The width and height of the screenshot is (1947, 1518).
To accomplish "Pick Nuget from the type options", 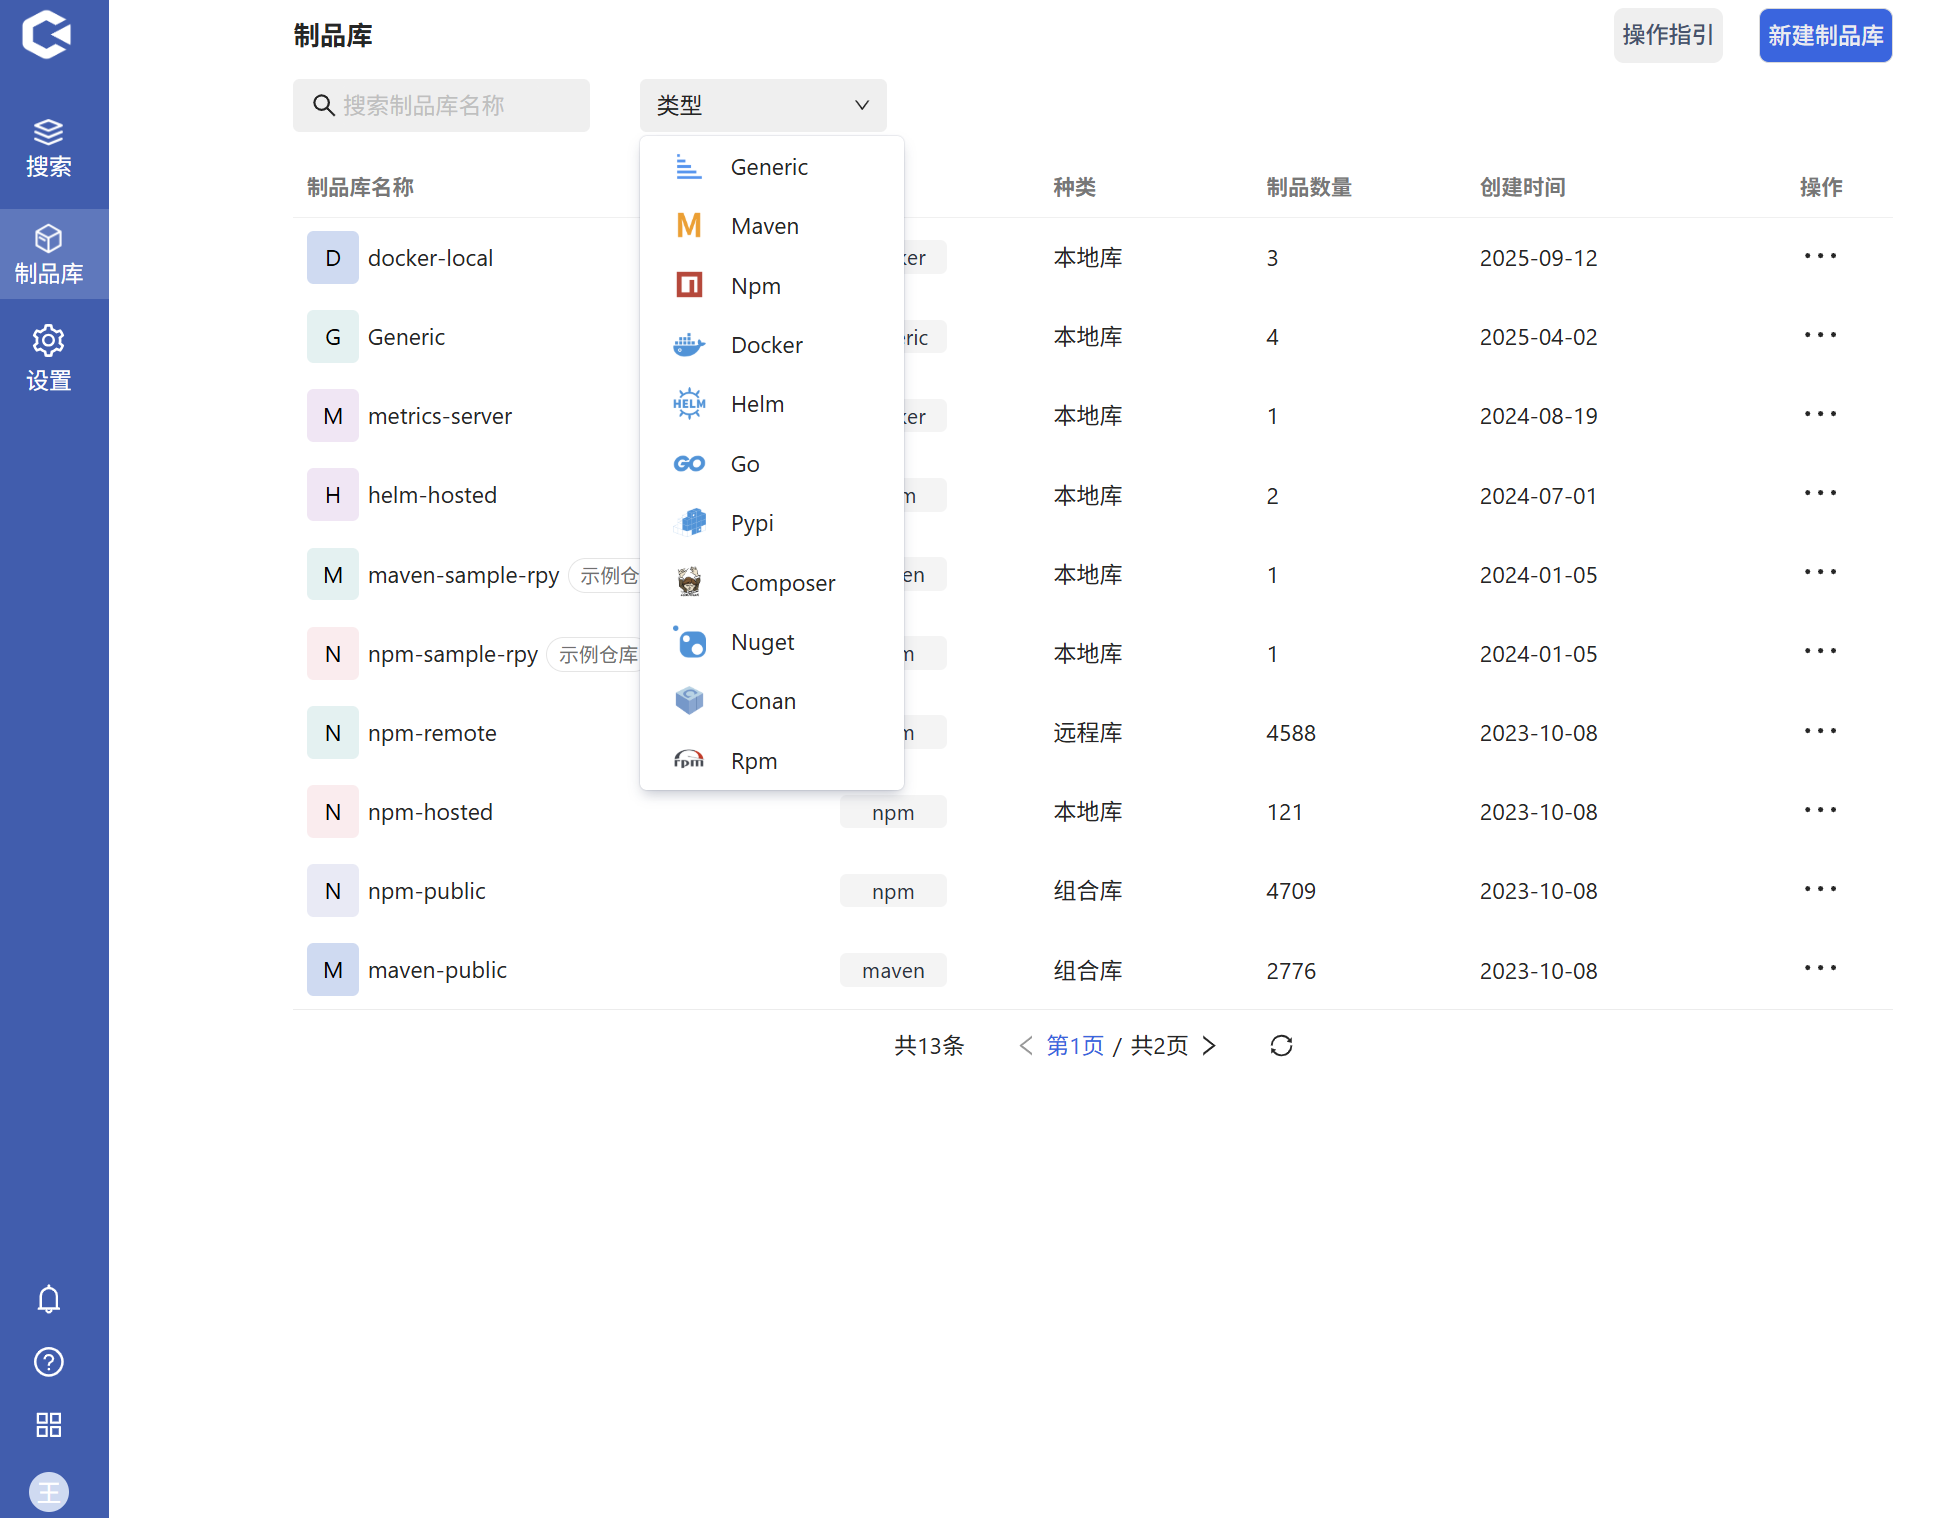I will [x=762, y=642].
